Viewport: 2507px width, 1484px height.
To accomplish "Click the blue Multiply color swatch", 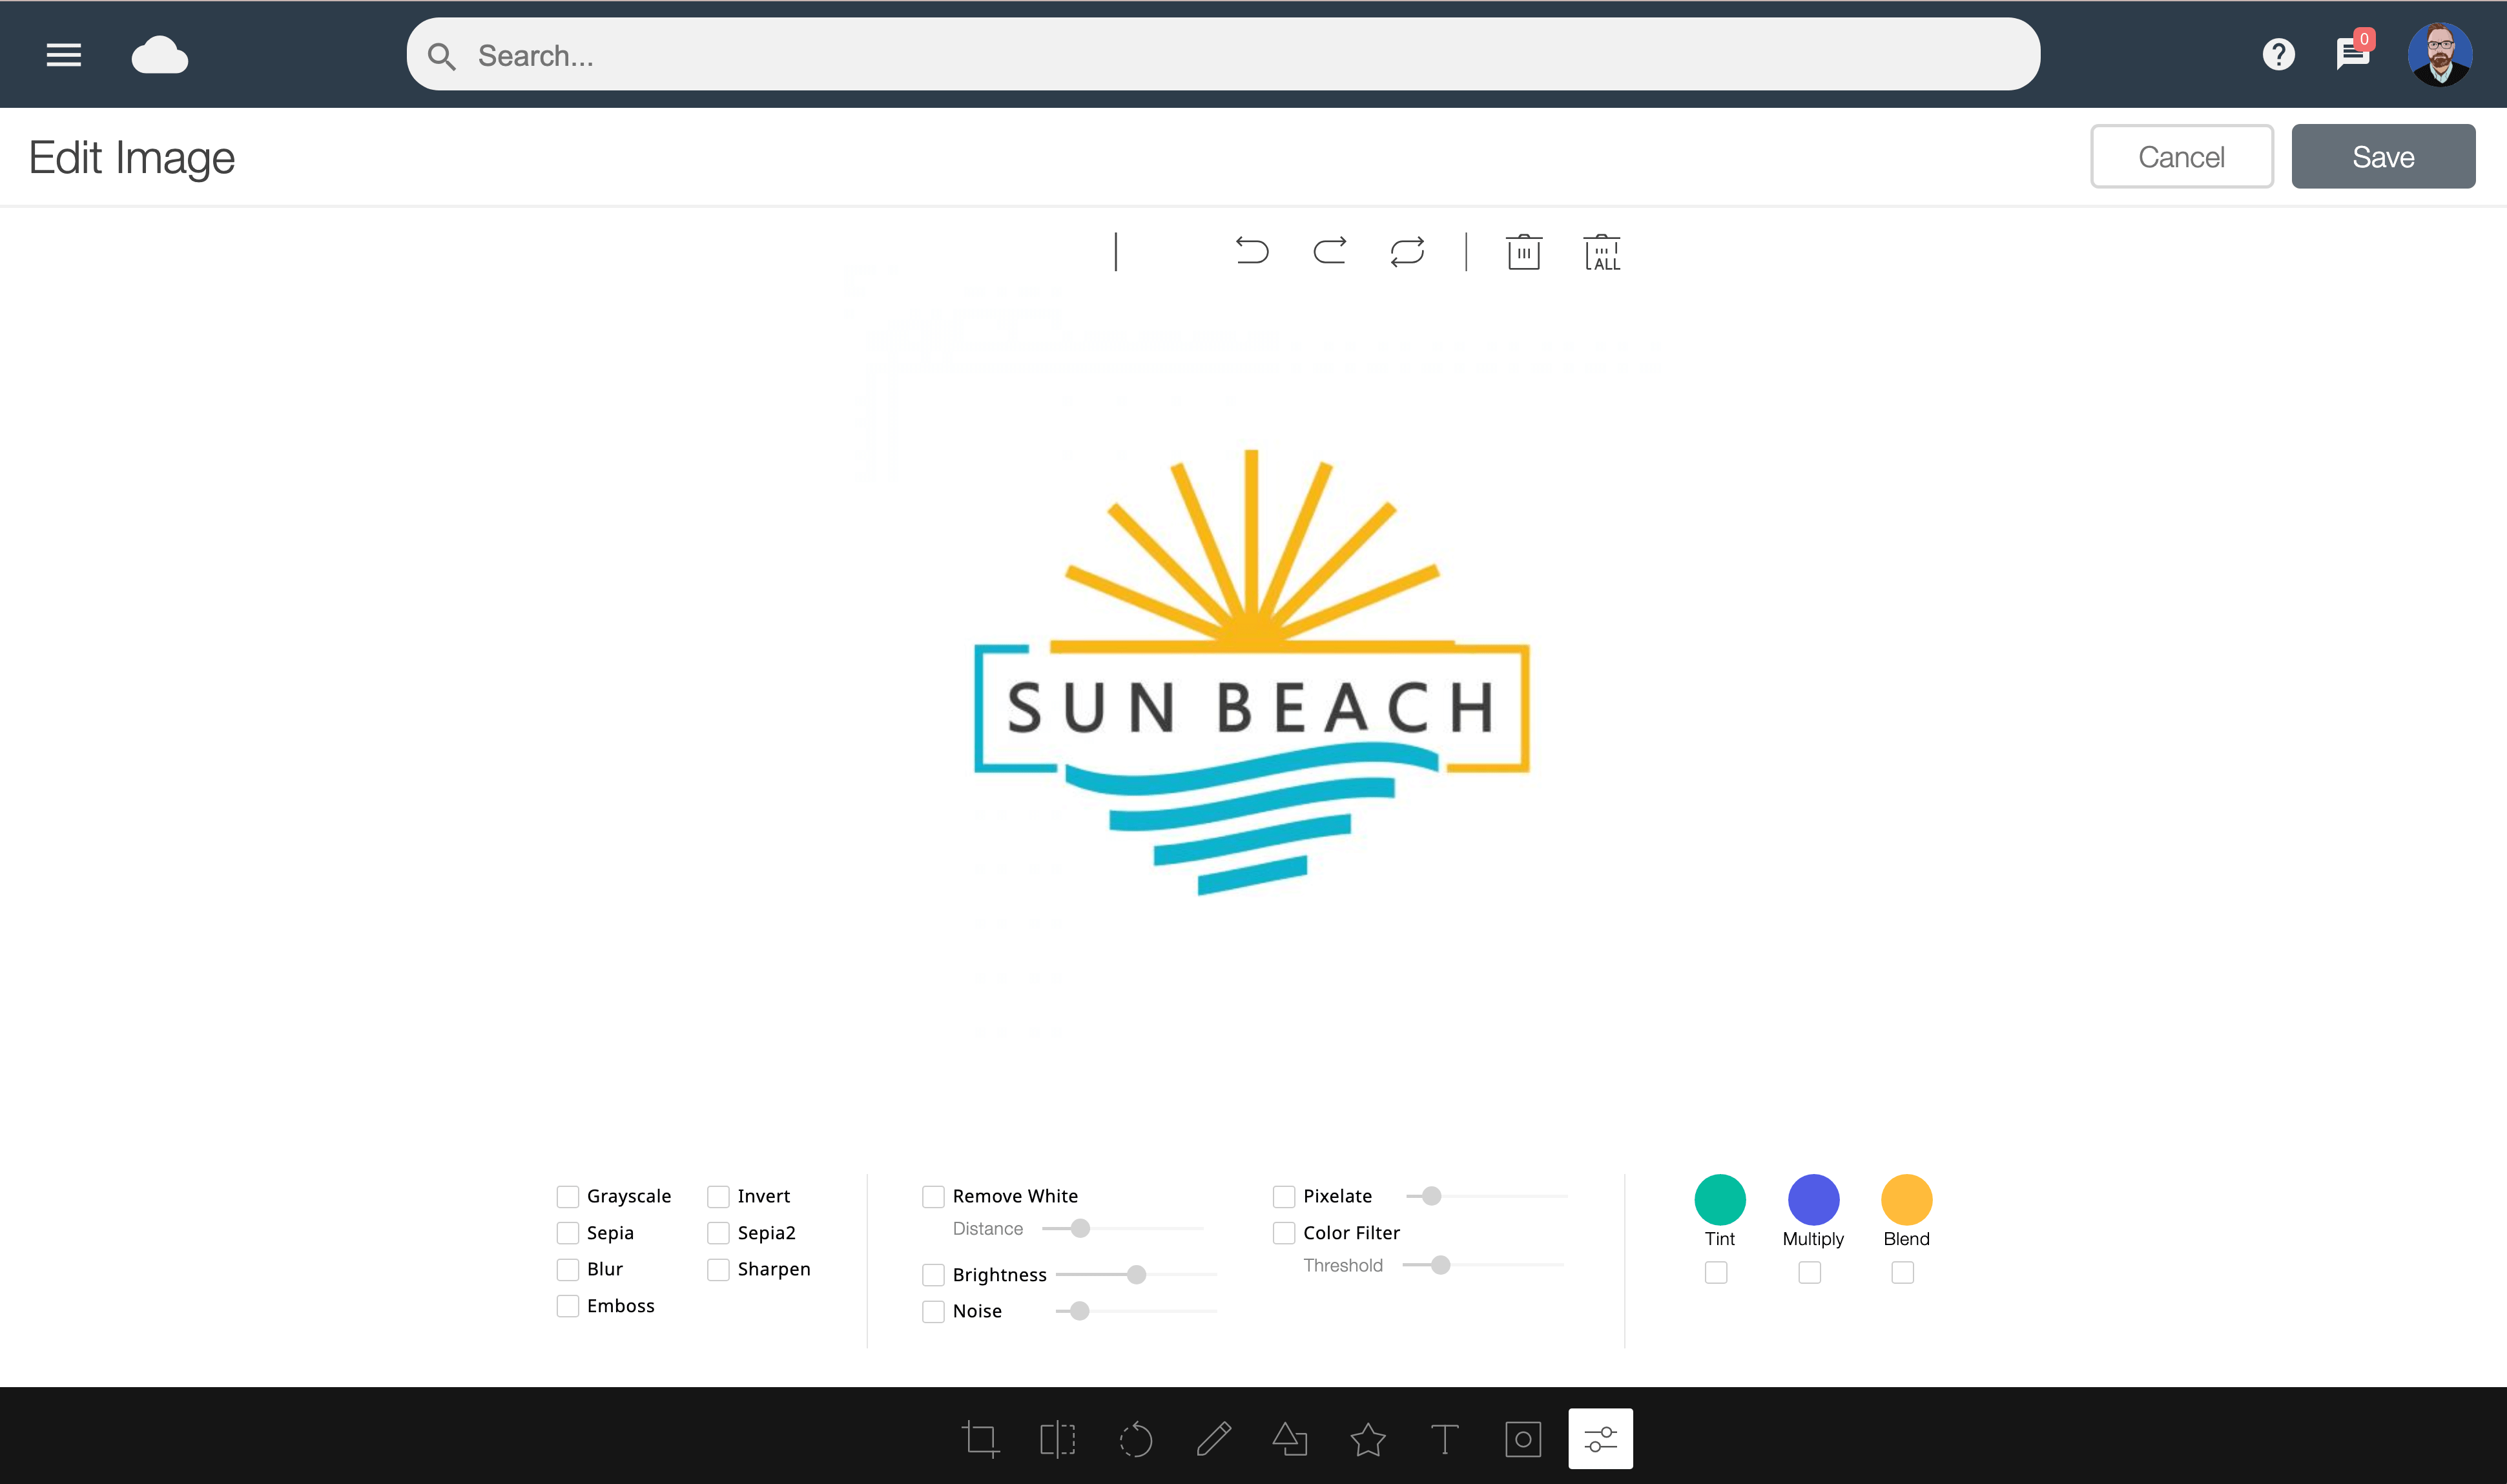I will [1813, 1199].
